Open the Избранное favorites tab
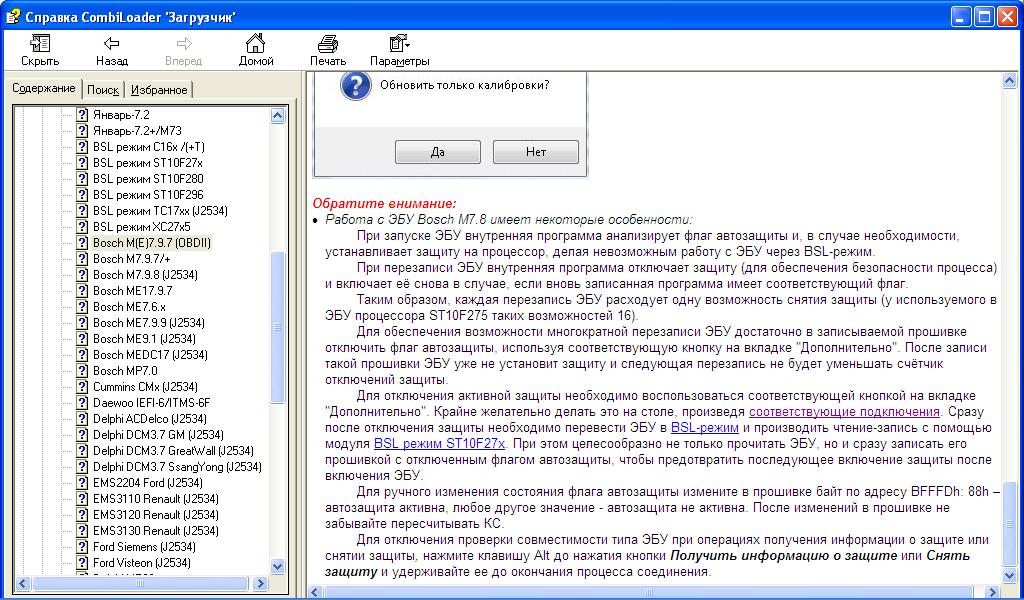The height and width of the screenshot is (600, 1024). click(x=159, y=90)
